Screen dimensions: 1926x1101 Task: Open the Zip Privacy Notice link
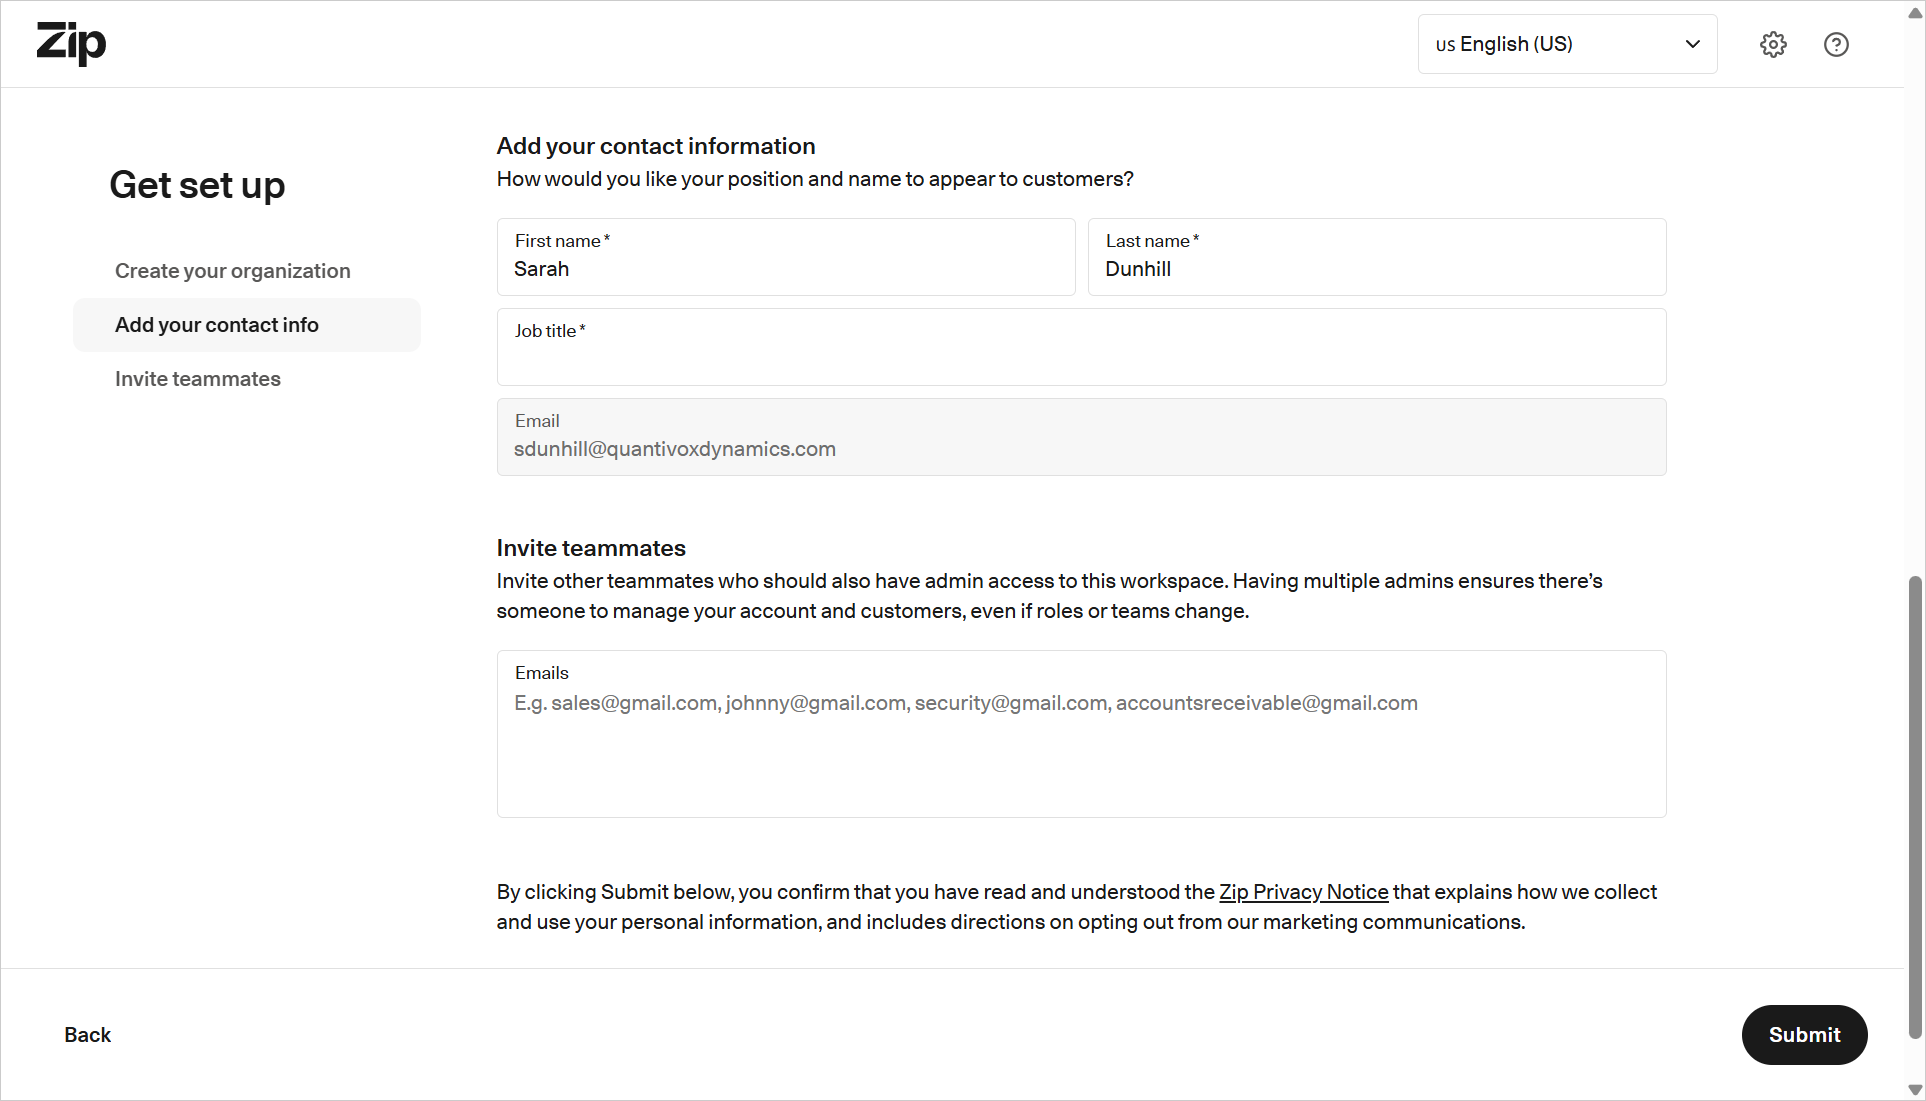[x=1303, y=892]
